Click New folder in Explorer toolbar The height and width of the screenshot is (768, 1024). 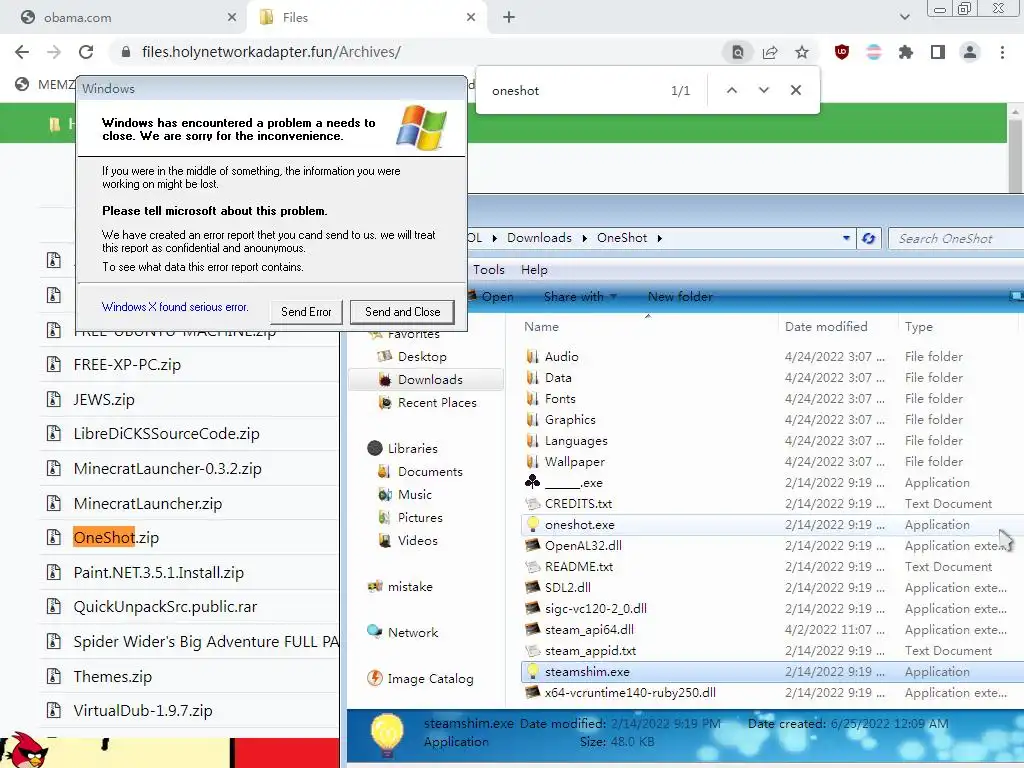tap(680, 296)
